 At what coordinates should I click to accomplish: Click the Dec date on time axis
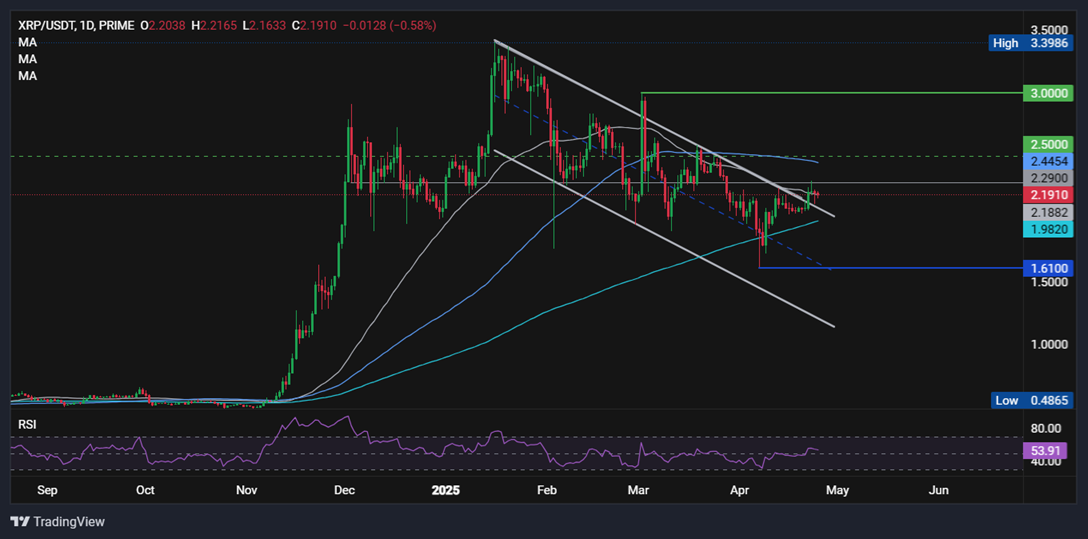(x=344, y=490)
